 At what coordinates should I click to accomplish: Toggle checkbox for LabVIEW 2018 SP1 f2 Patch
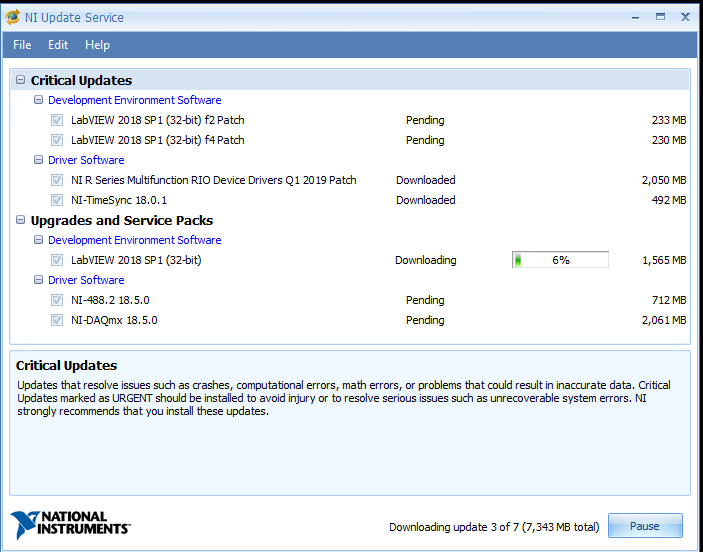(57, 120)
